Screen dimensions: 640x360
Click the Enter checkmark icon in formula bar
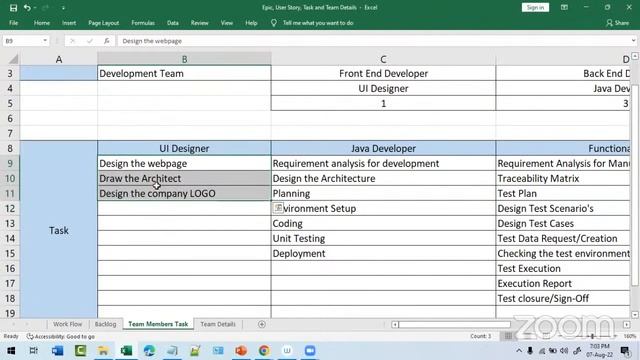click(x=89, y=41)
